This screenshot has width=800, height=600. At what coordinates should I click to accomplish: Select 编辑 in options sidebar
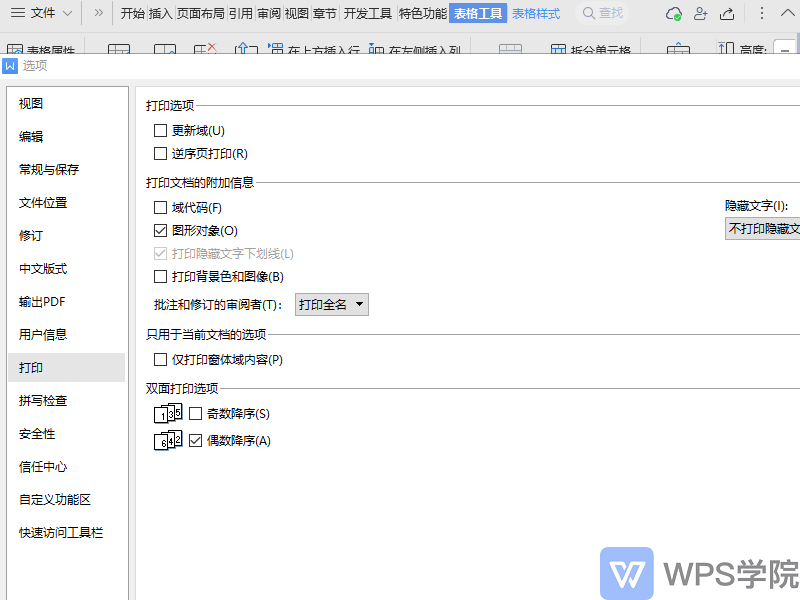(66, 137)
